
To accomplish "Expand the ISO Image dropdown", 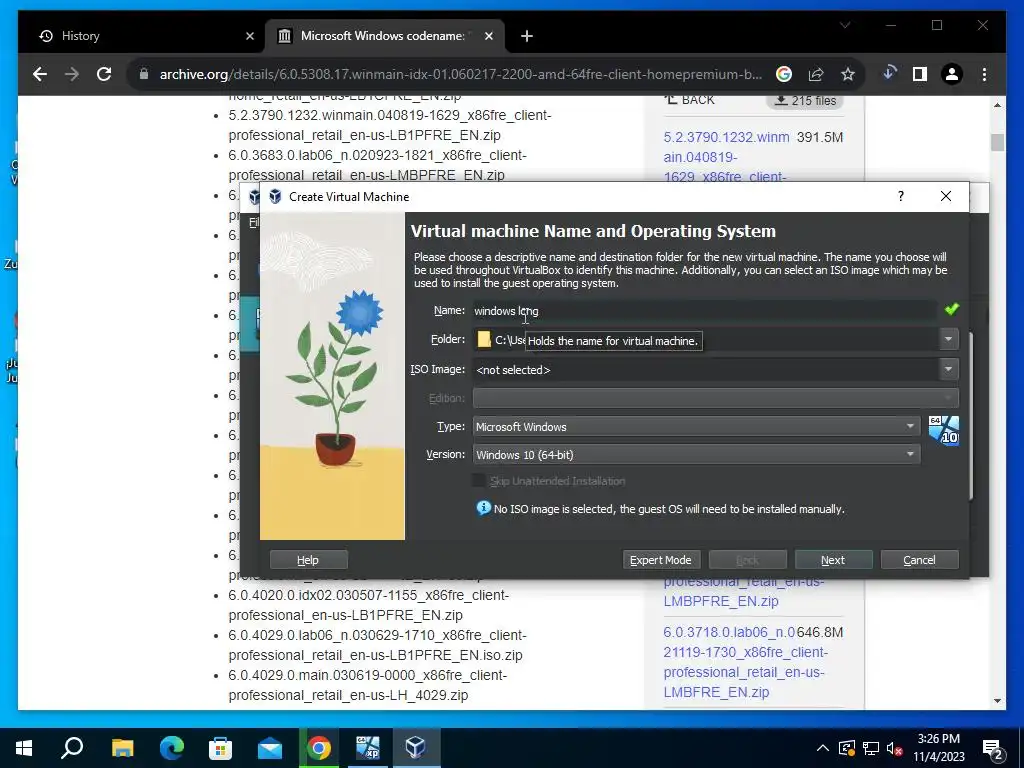I will 948,370.
